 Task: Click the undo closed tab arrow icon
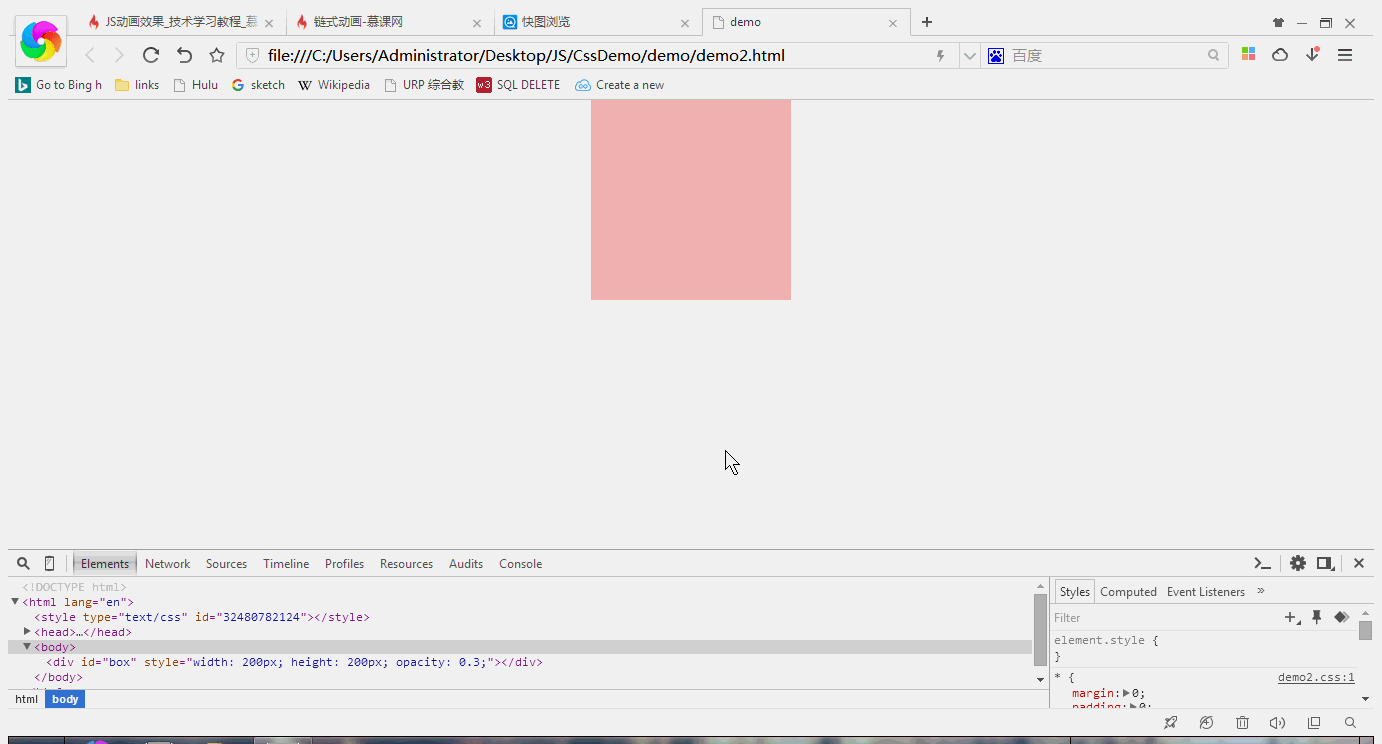pyautogui.click(x=184, y=55)
